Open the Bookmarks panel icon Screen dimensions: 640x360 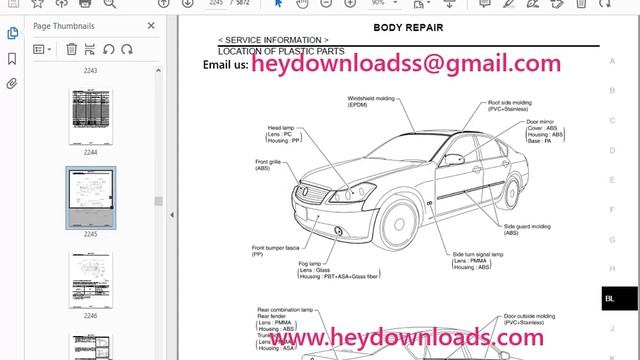[x=12, y=59]
